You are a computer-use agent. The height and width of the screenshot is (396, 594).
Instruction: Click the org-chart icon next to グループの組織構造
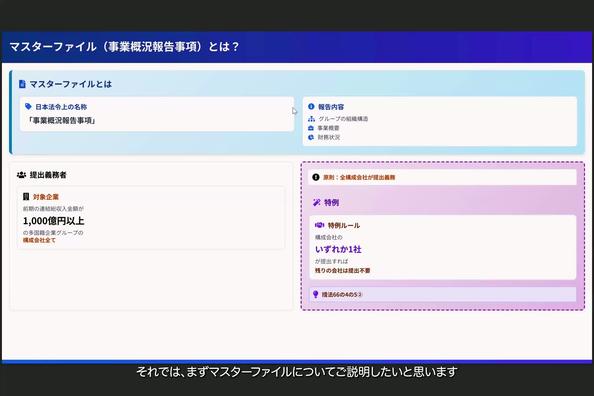311,119
